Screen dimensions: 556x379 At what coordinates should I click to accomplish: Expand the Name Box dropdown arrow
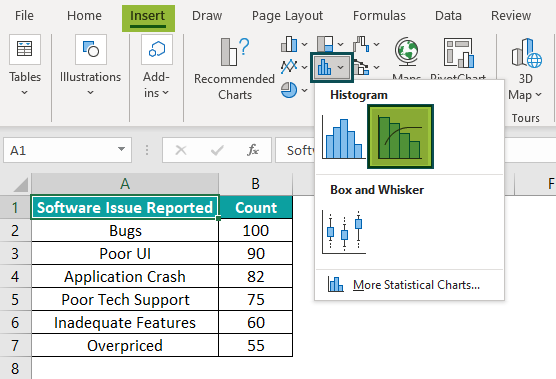pyautogui.click(x=121, y=149)
